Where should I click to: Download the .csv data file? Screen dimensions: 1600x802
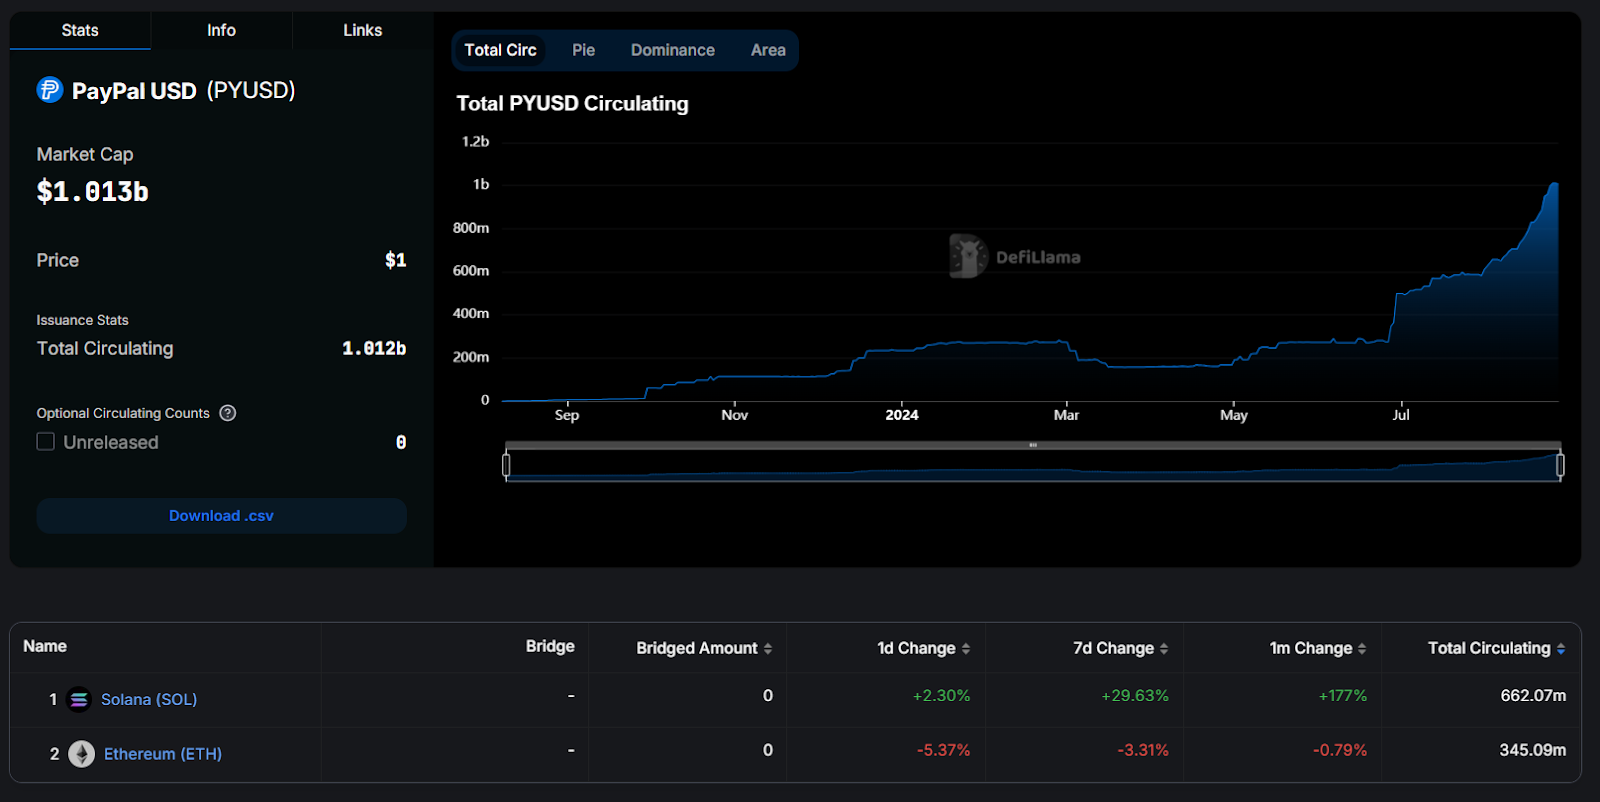click(x=221, y=516)
